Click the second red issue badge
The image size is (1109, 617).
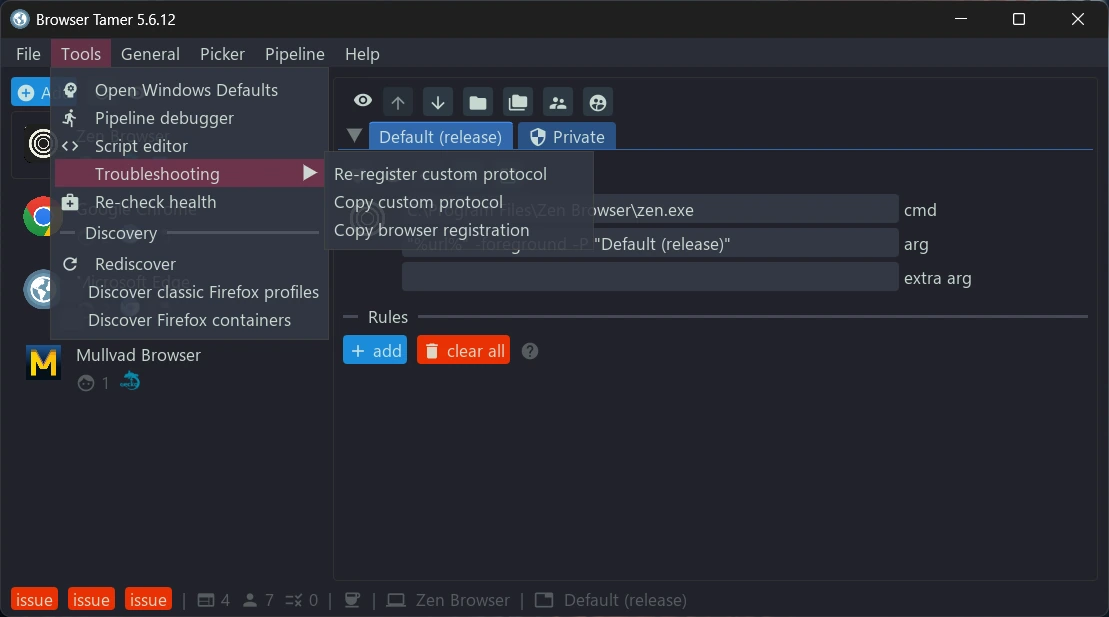(91, 600)
